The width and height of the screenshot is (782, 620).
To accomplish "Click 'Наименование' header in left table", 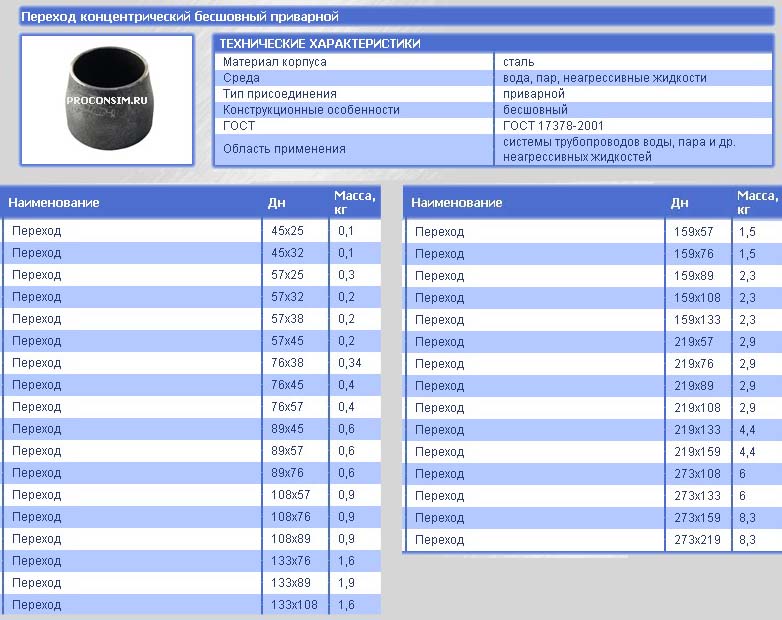I will (x=54, y=203).
